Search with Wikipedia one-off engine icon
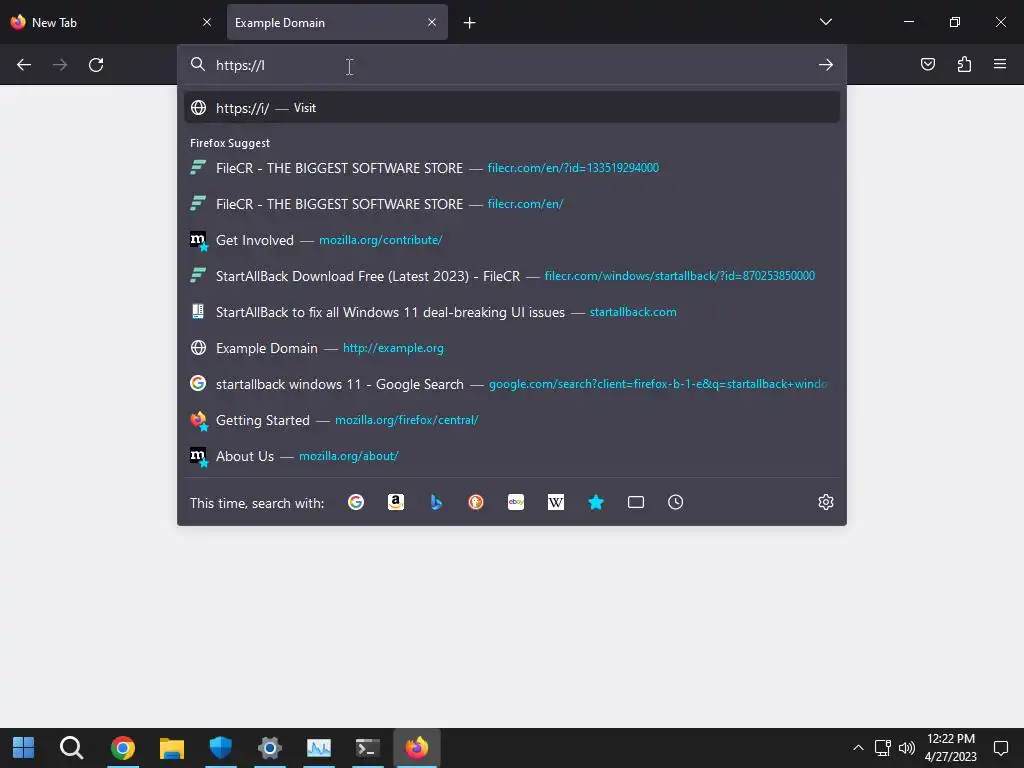The image size is (1024, 768). [x=556, y=502]
